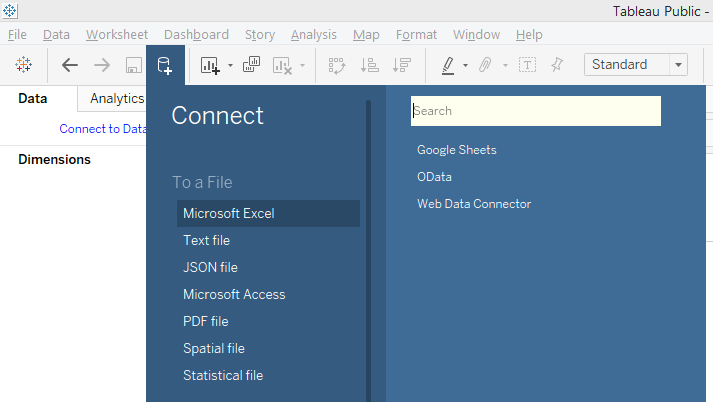Expand the New Worksheet dropdown arrow

coord(230,66)
